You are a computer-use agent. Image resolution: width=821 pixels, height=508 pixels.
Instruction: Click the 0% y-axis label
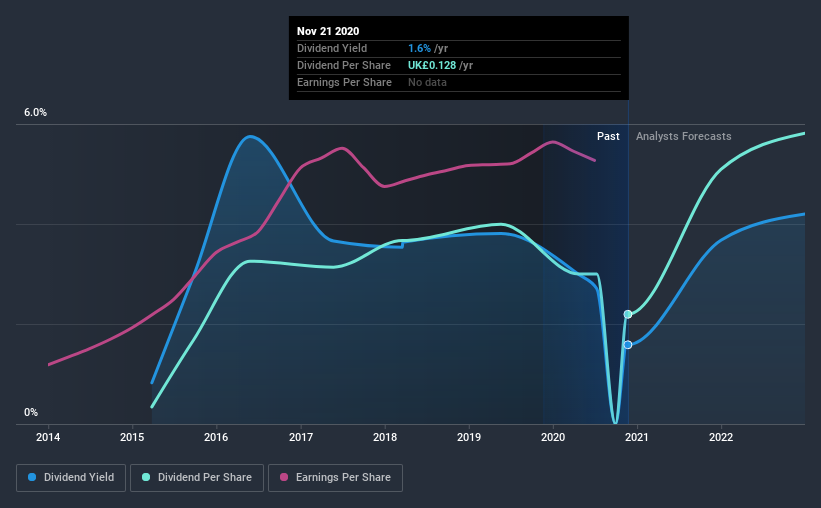(x=31, y=412)
